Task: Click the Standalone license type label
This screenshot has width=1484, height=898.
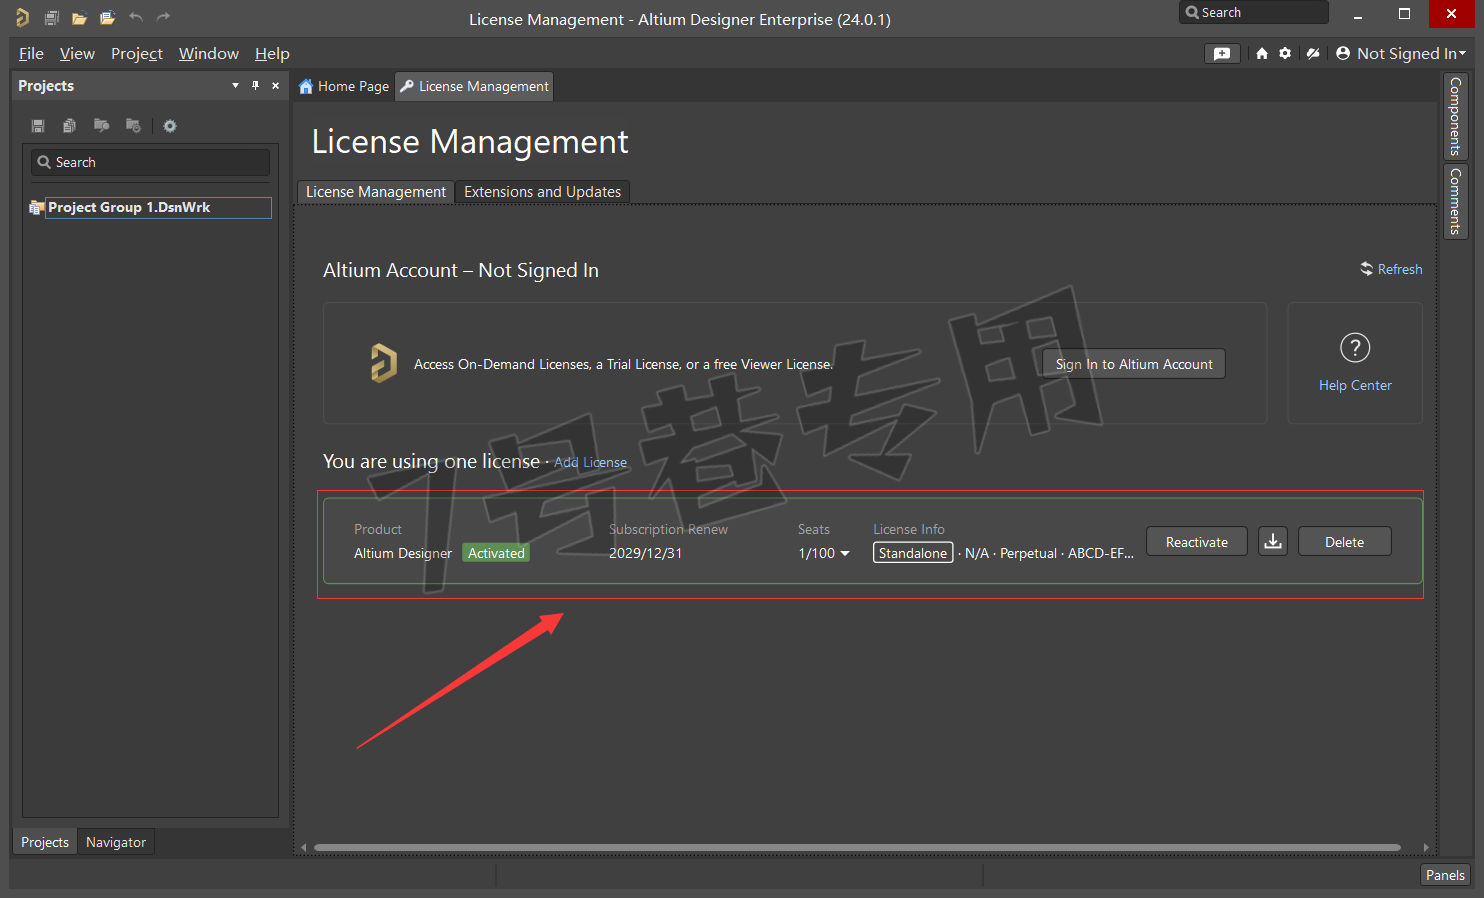Action: pos(913,553)
